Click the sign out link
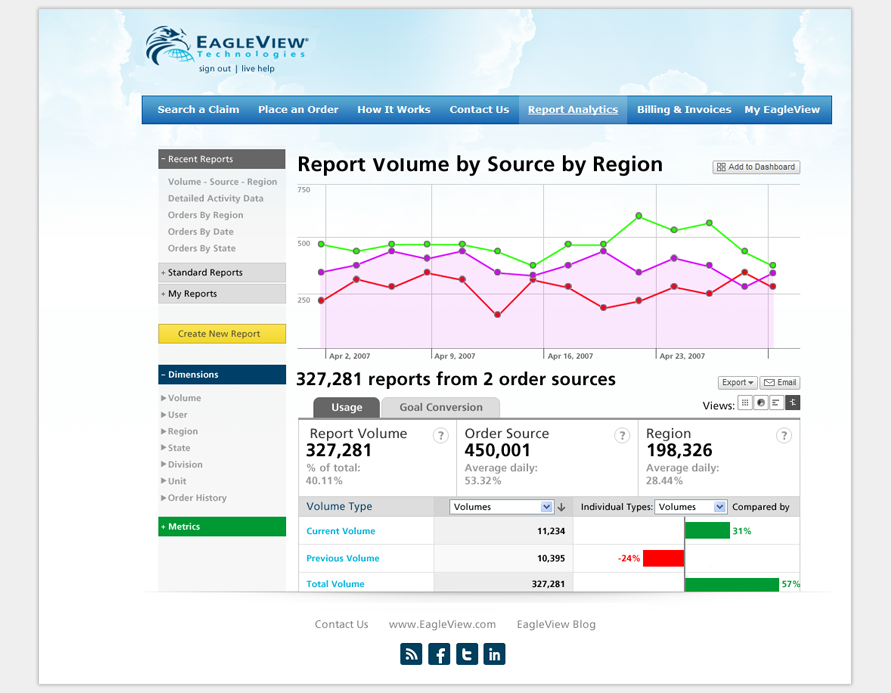The image size is (891, 693). (215, 69)
